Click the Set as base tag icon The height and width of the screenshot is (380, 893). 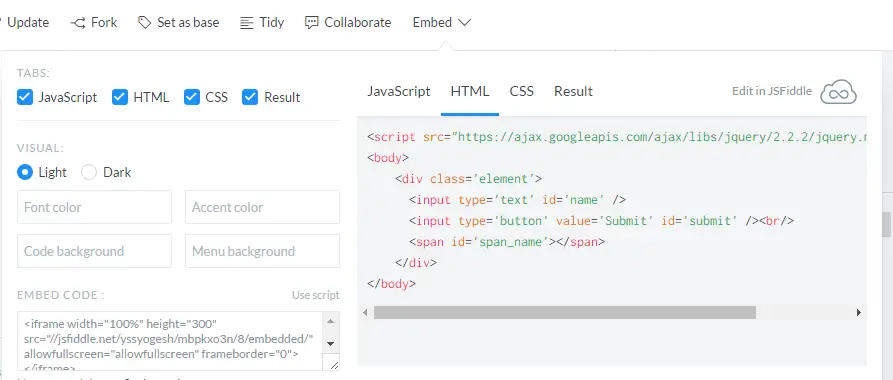[145, 22]
